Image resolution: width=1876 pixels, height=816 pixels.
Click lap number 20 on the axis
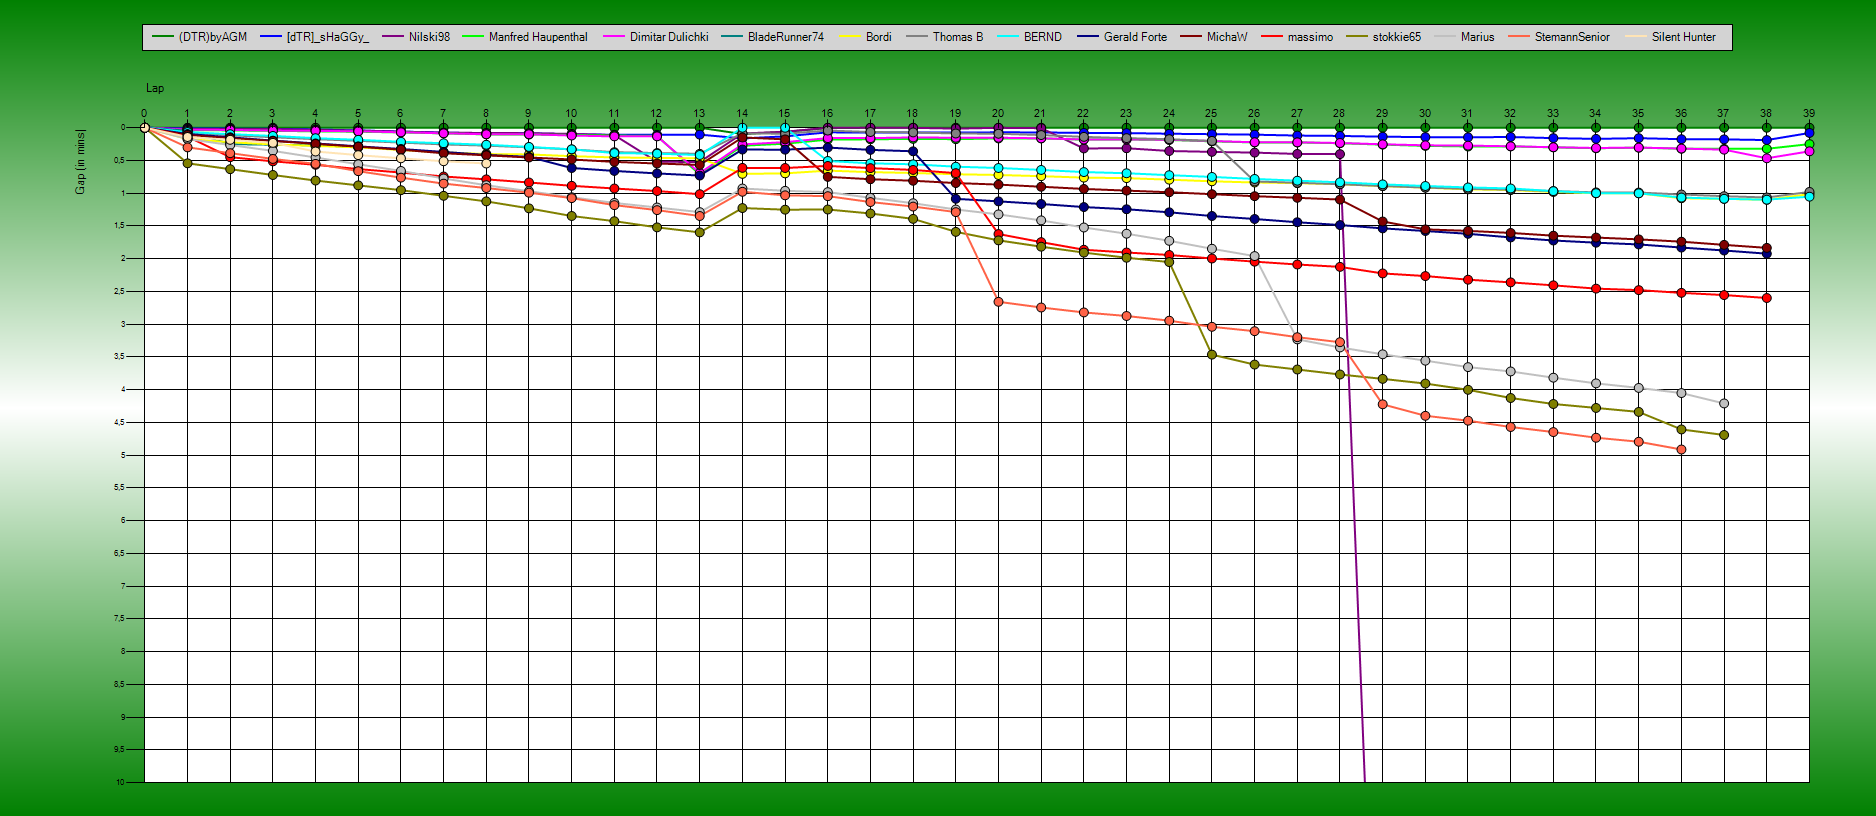tap(998, 114)
